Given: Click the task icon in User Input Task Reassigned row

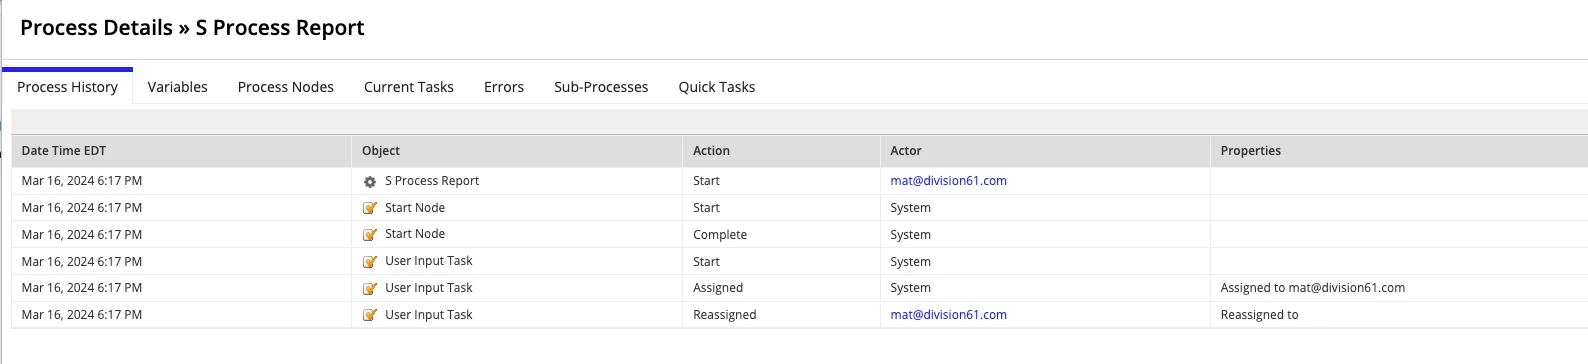Looking at the screenshot, I should coord(370,315).
